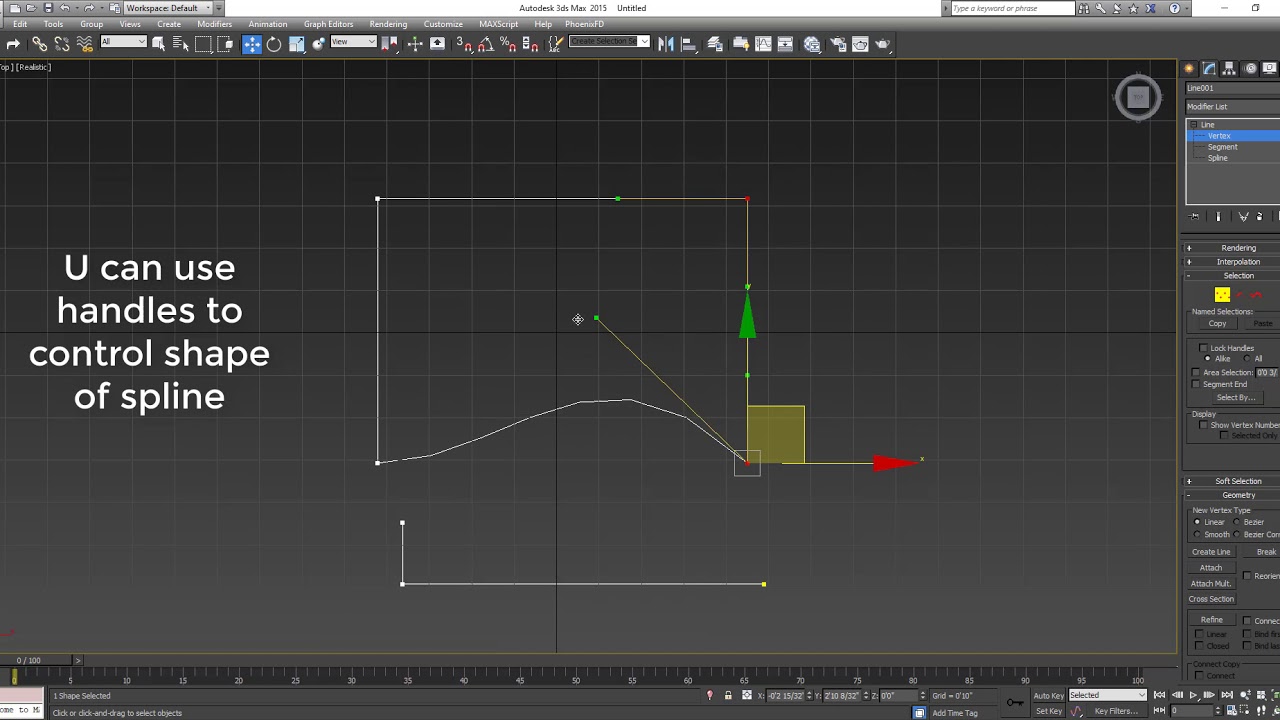This screenshot has width=1280, height=720.
Task: Click the Bind to Space Warp icon
Action: click(84, 44)
